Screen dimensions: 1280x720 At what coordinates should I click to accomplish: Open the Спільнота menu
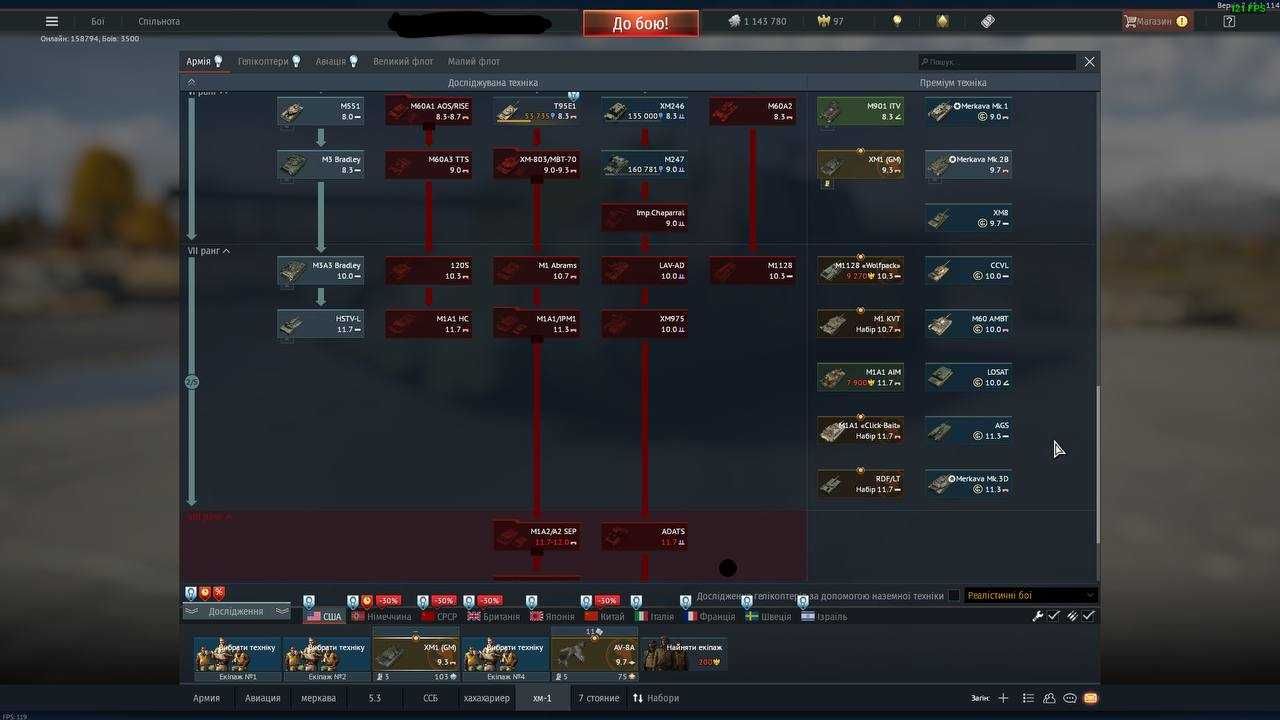159,21
